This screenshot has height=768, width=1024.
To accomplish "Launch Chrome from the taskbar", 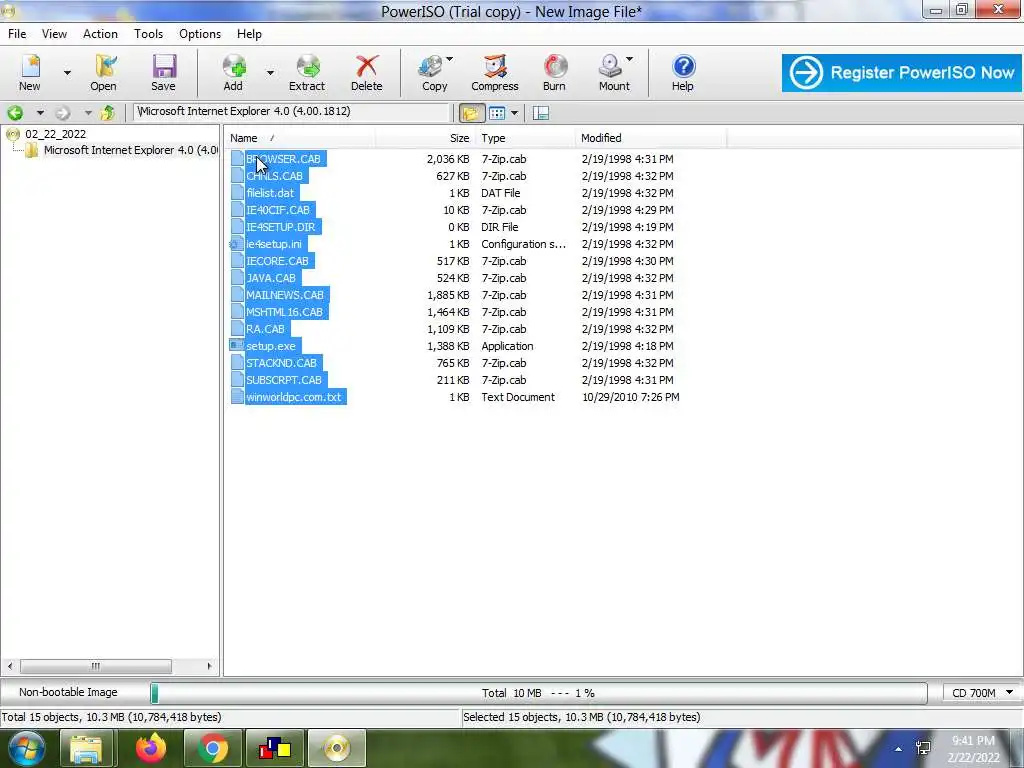I will tap(212, 748).
